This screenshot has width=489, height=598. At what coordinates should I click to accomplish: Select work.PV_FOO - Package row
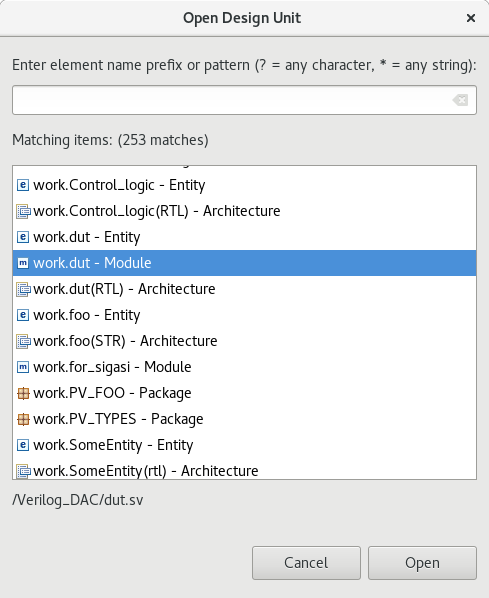click(x=244, y=393)
